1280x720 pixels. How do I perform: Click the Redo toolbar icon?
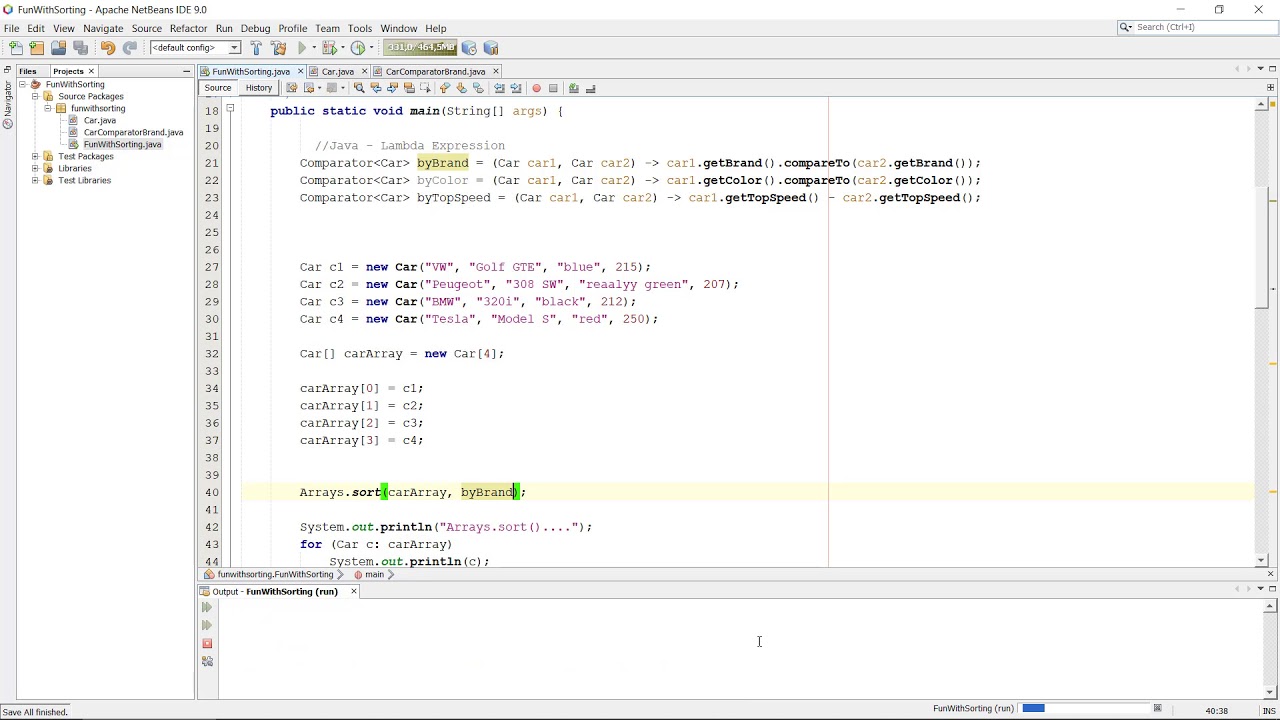click(x=129, y=47)
